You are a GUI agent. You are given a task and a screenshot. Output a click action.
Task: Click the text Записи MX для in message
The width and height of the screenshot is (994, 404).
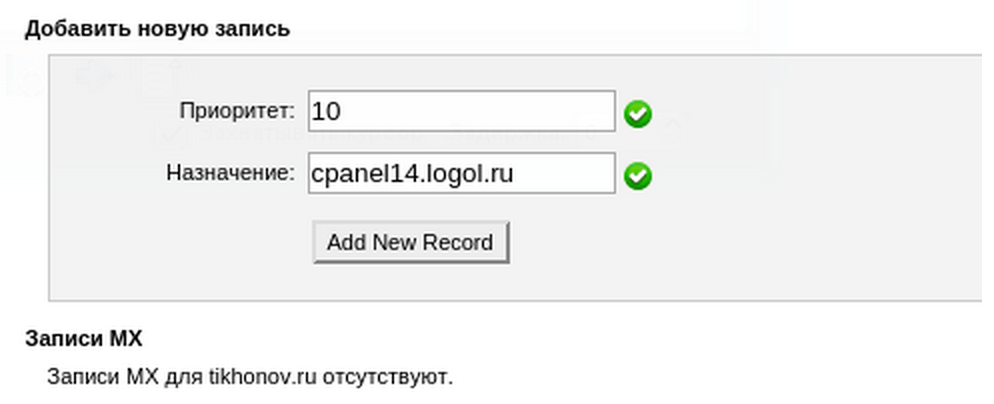point(125,377)
